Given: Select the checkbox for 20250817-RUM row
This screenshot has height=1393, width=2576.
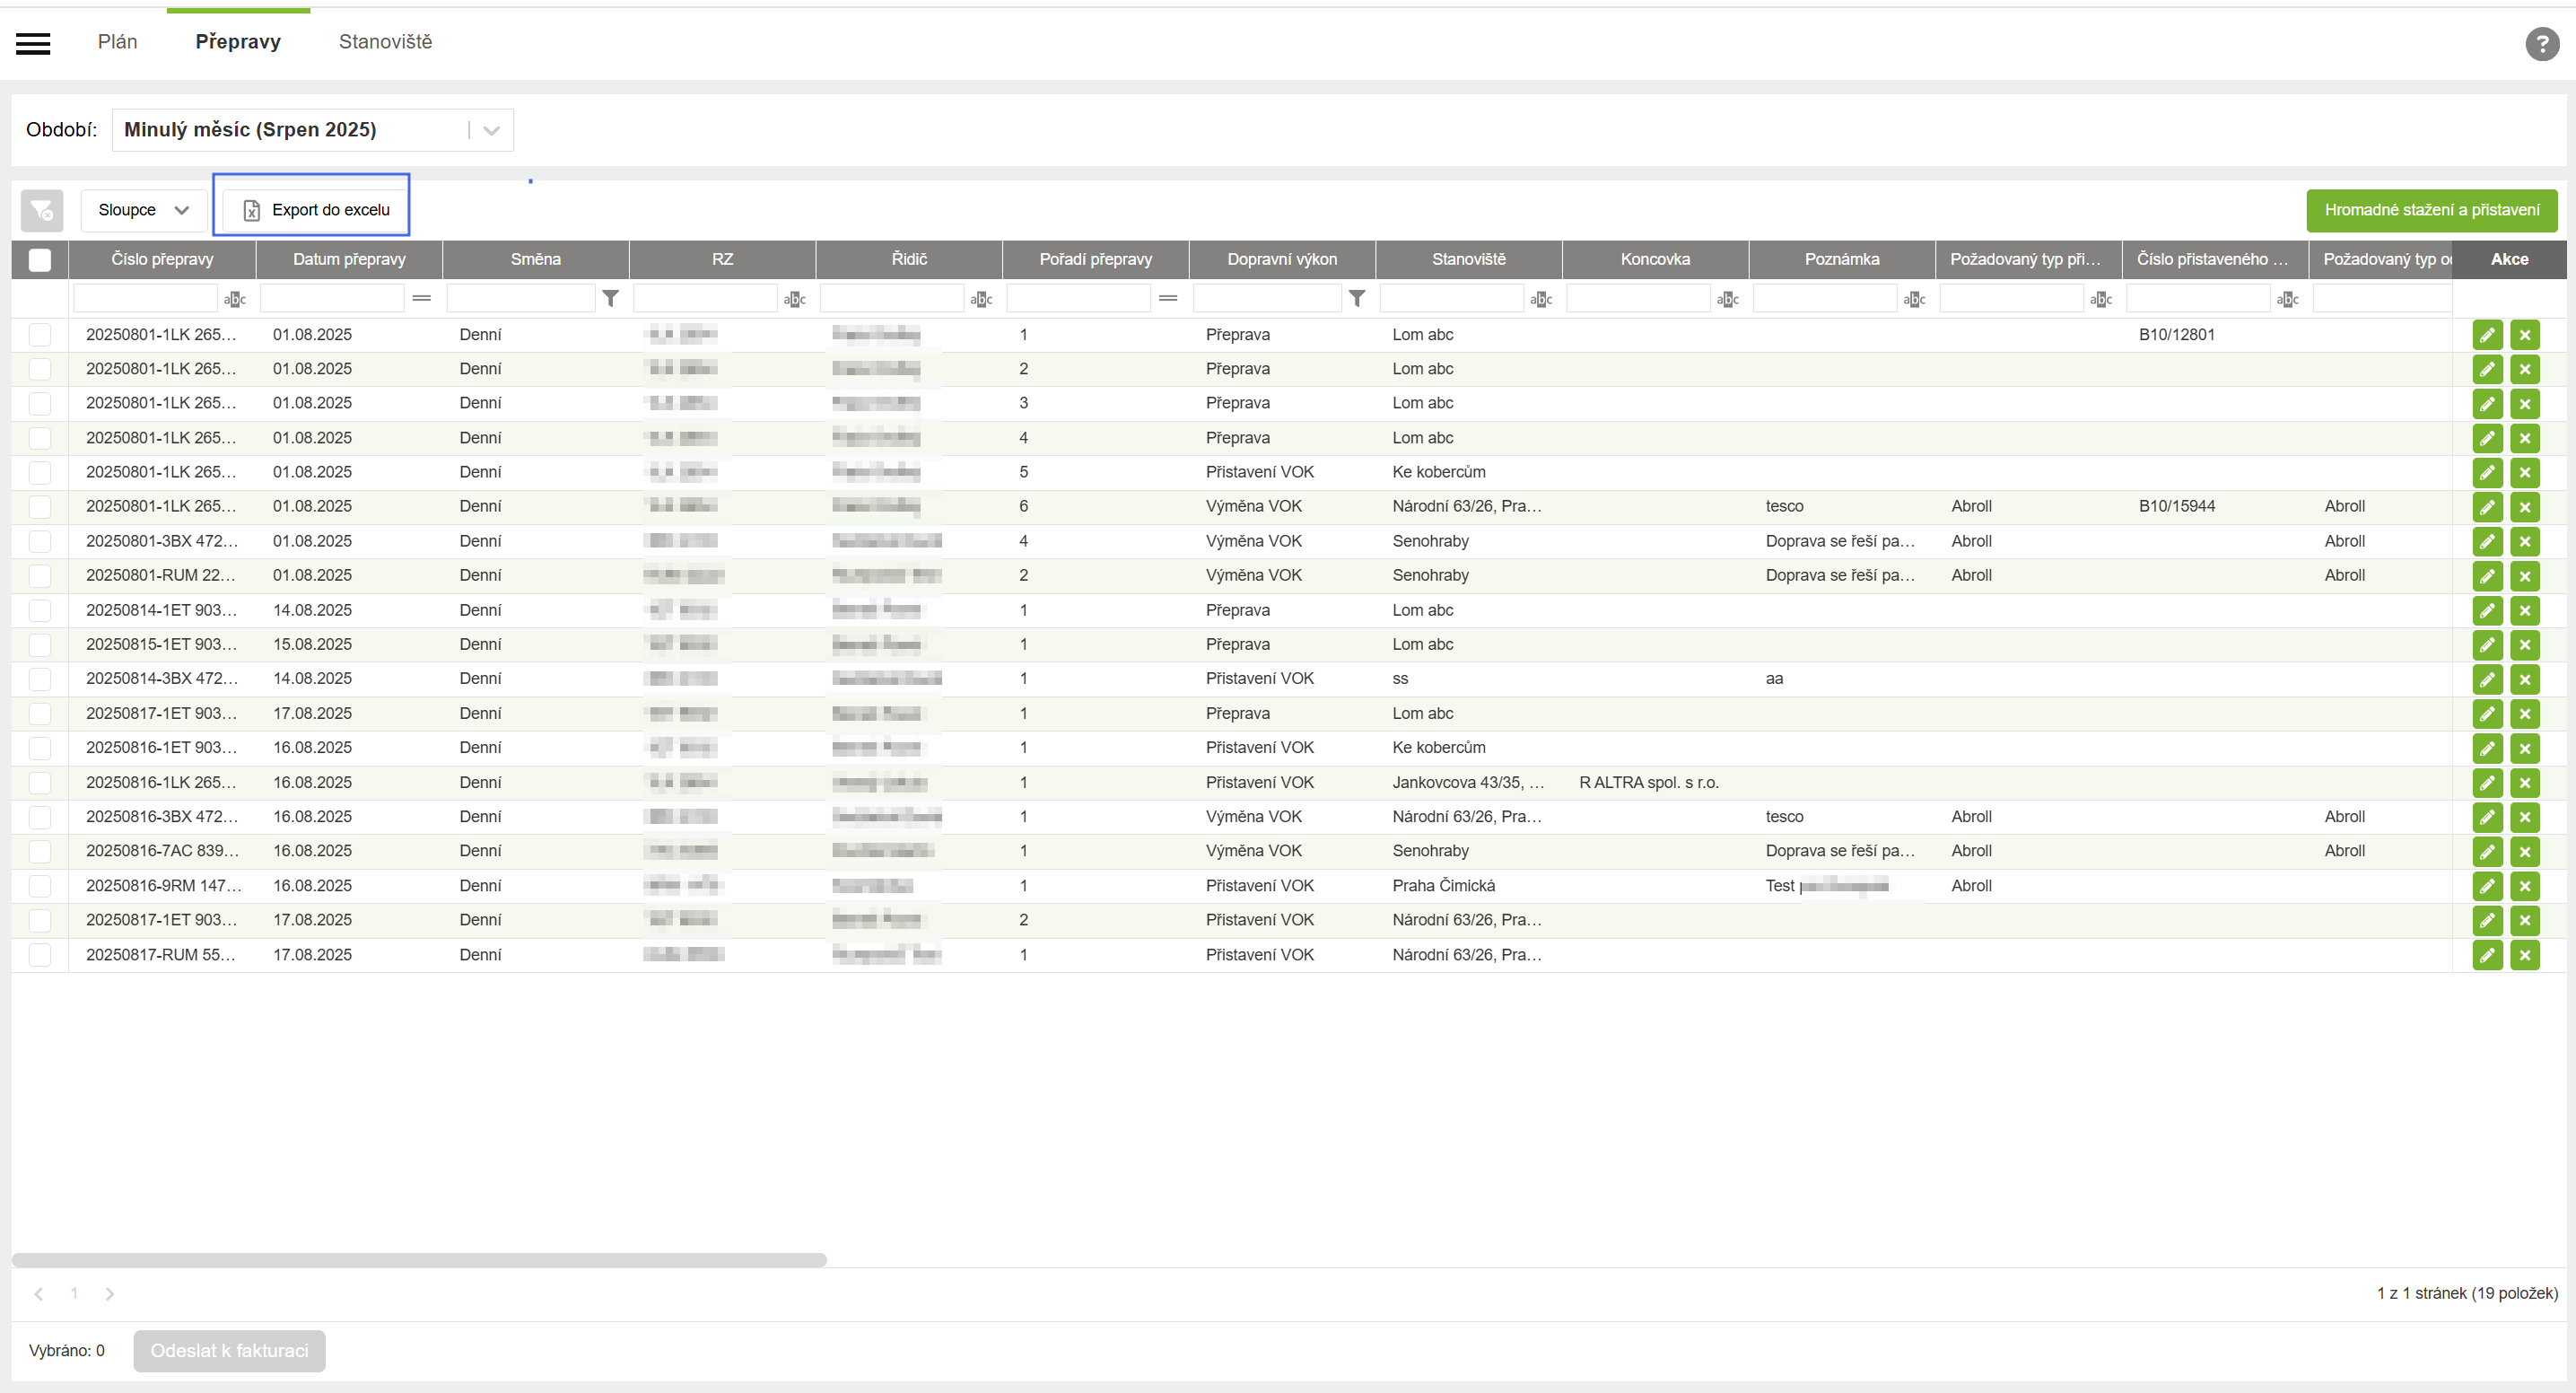Looking at the screenshot, I should 40,955.
